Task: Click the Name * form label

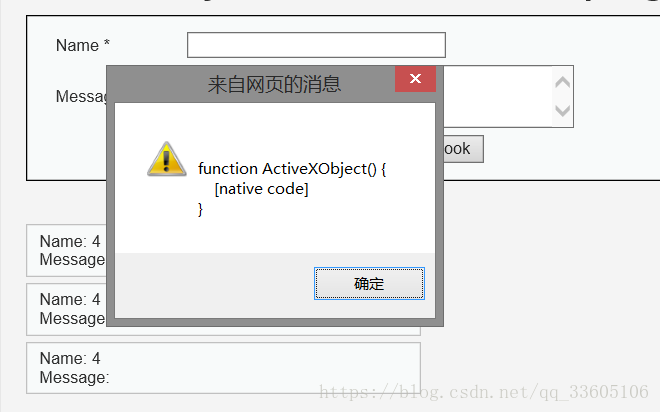Action: pos(83,45)
